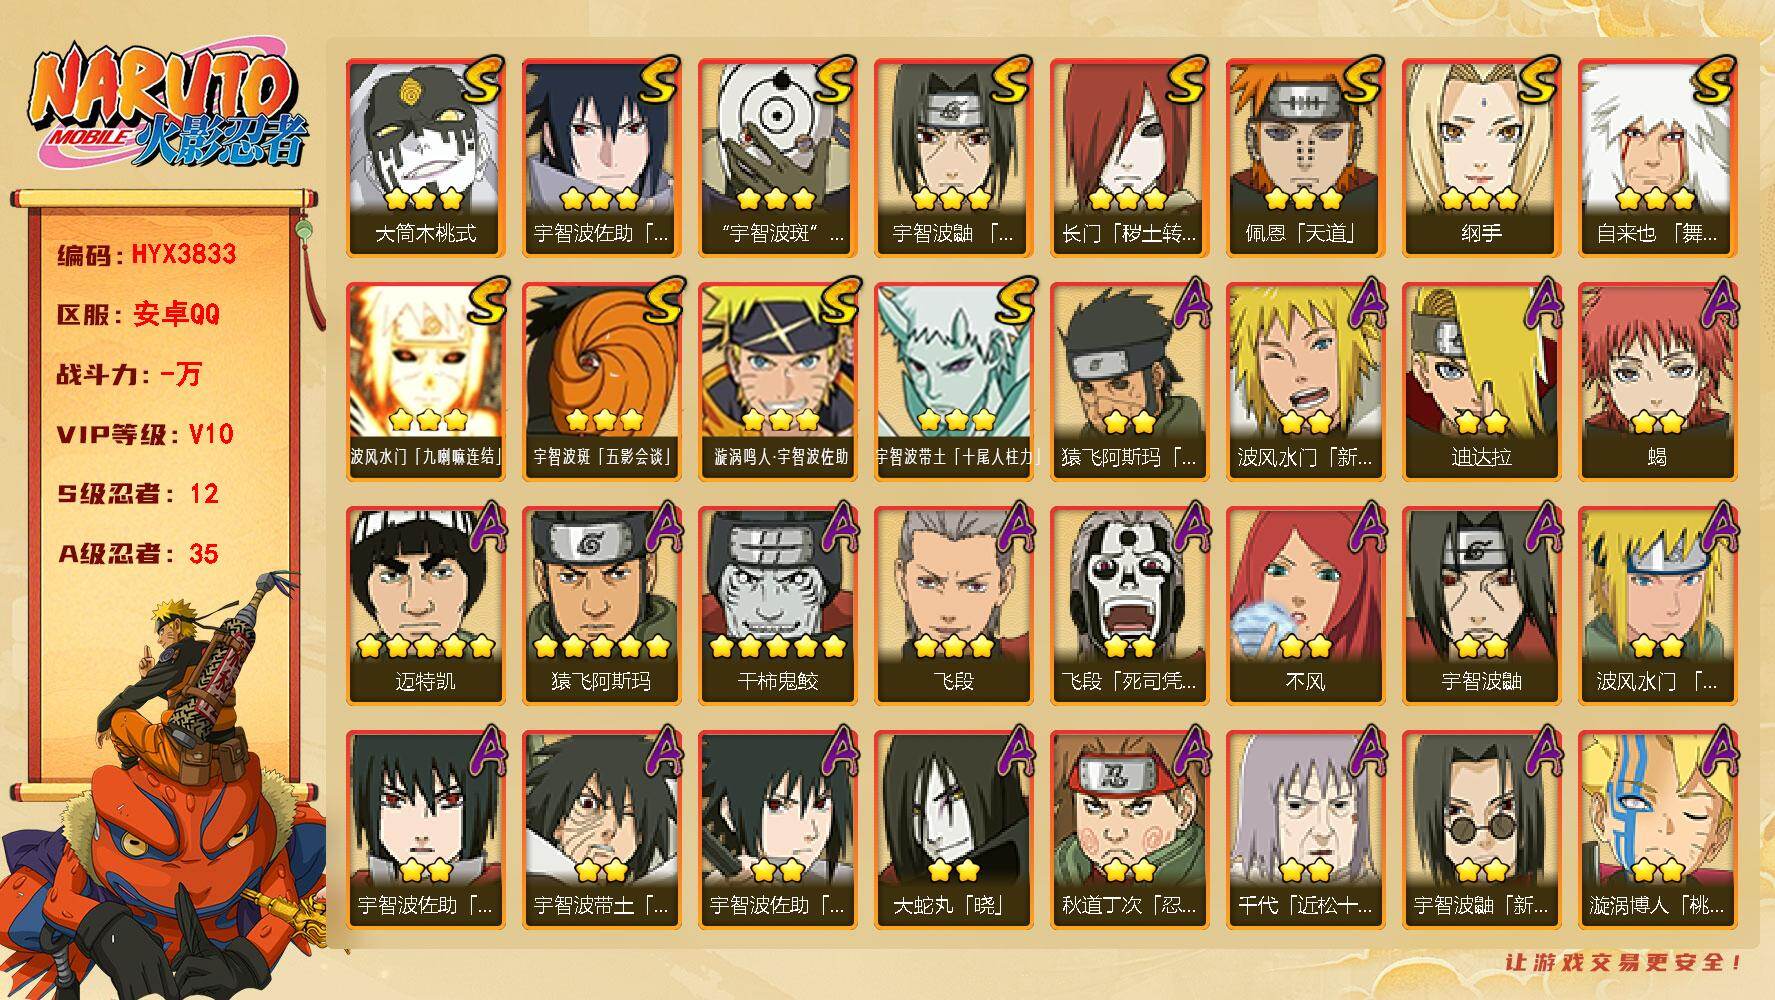Click the S rank badge on 大筒木桃式
The height and width of the screenshot is (1000, 1775).
tap(483, 83)
